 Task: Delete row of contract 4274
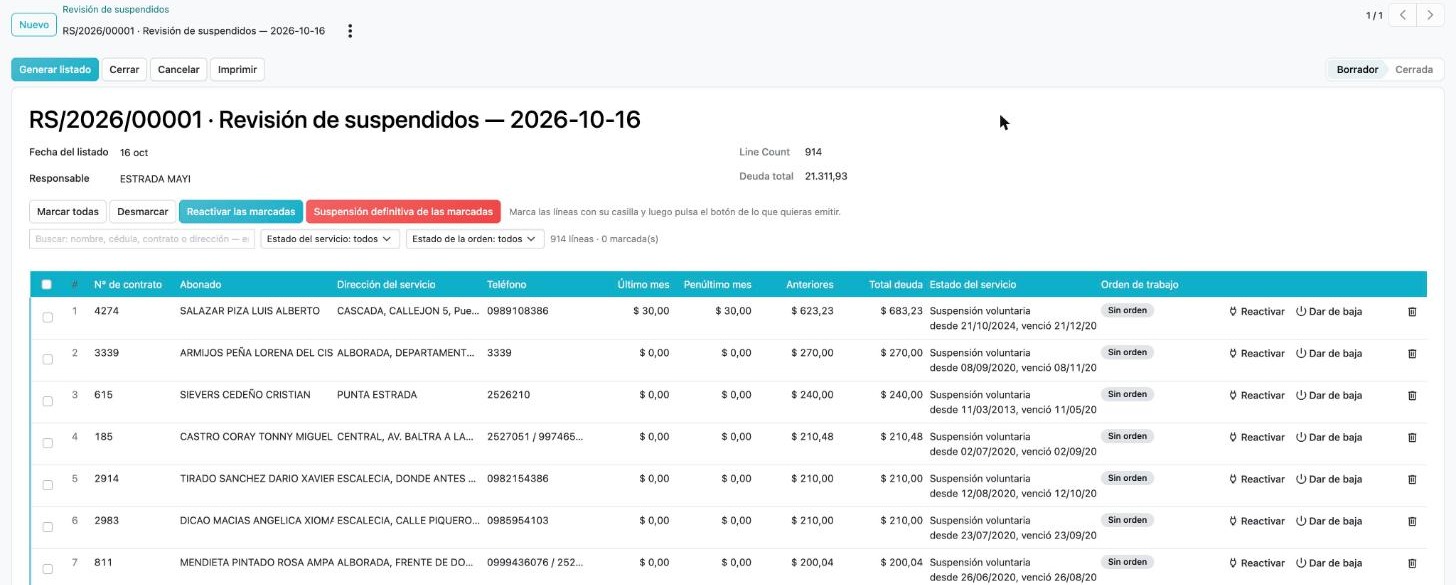(1412, 312)
